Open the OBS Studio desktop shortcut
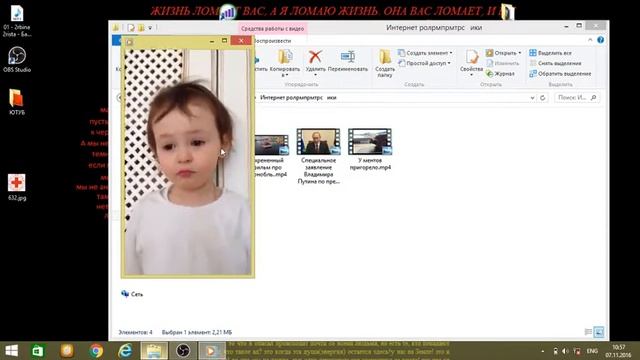This screenshot has width=640, height=360. [x=17, y=60]
